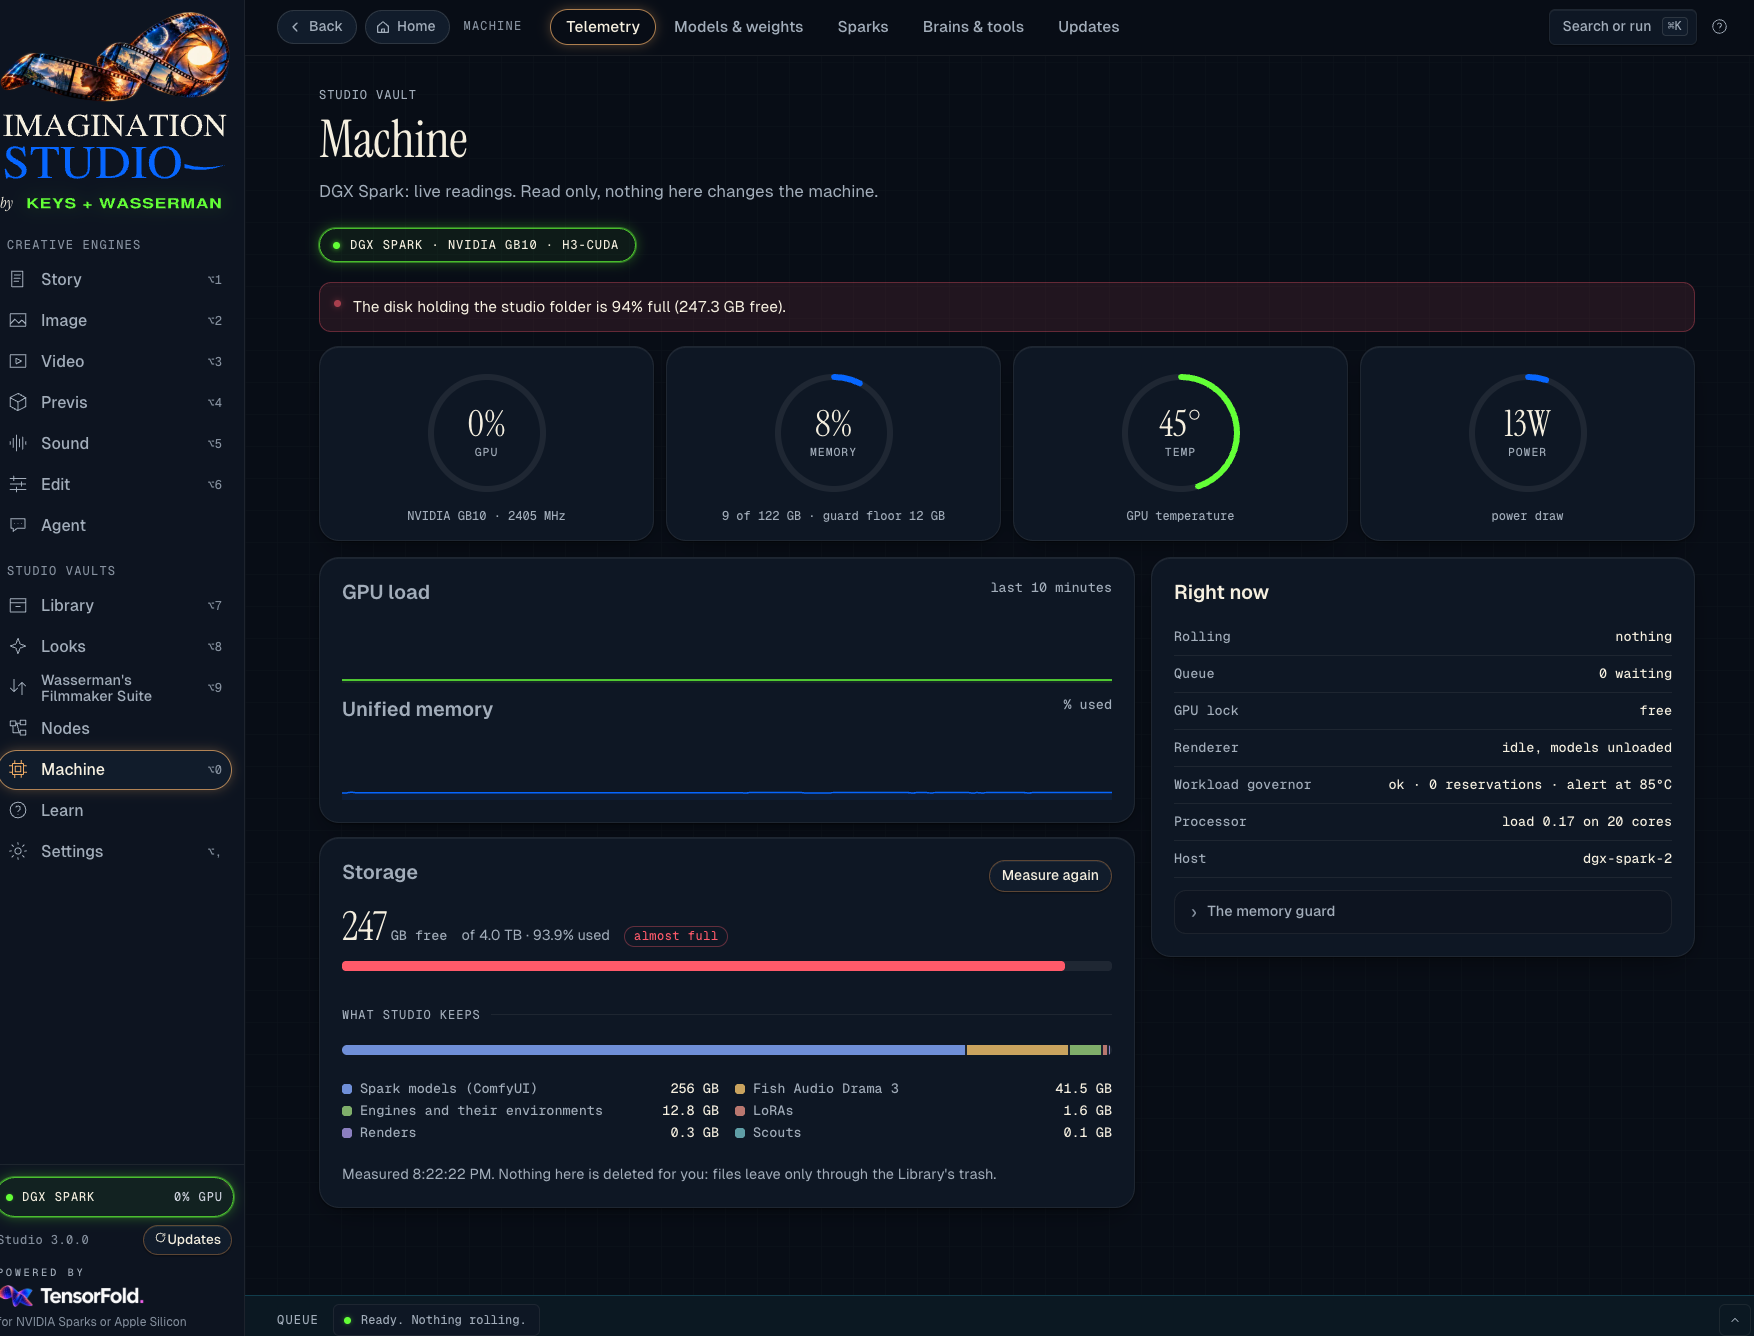Click the Measure again button
The height and width of the screenshot is (1336, 1754).
click(x=1049, y=875)
